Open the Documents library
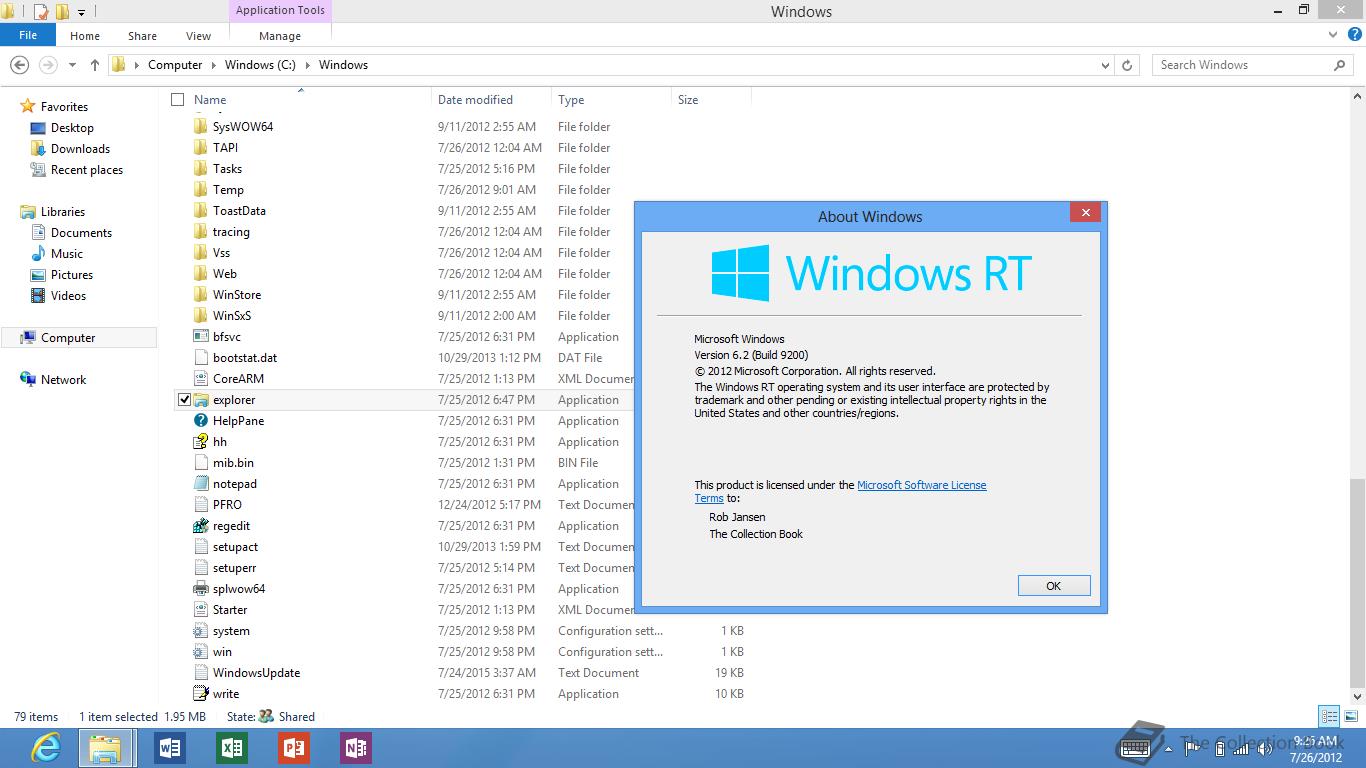This screenshot has width=1366, height=768. 81,233
